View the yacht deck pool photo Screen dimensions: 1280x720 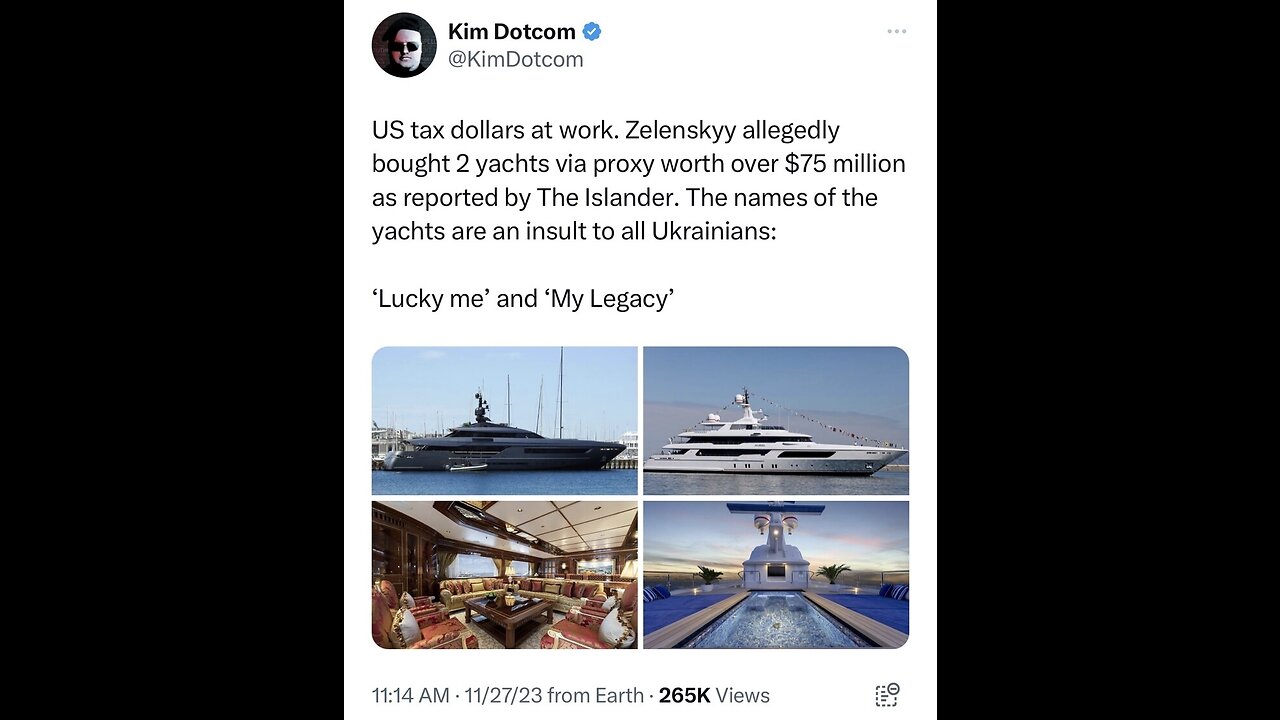[x=776, y=575]
